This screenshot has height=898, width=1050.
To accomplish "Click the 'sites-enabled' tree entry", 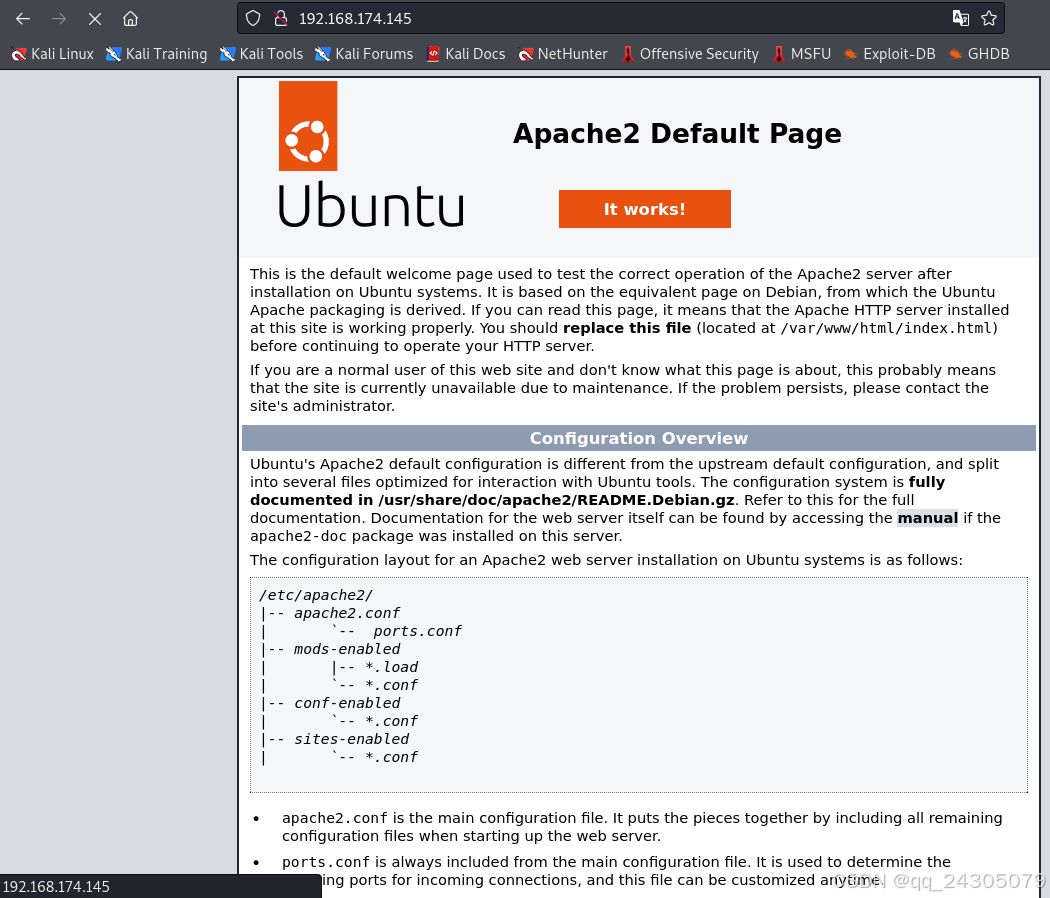I will (352, 739).
